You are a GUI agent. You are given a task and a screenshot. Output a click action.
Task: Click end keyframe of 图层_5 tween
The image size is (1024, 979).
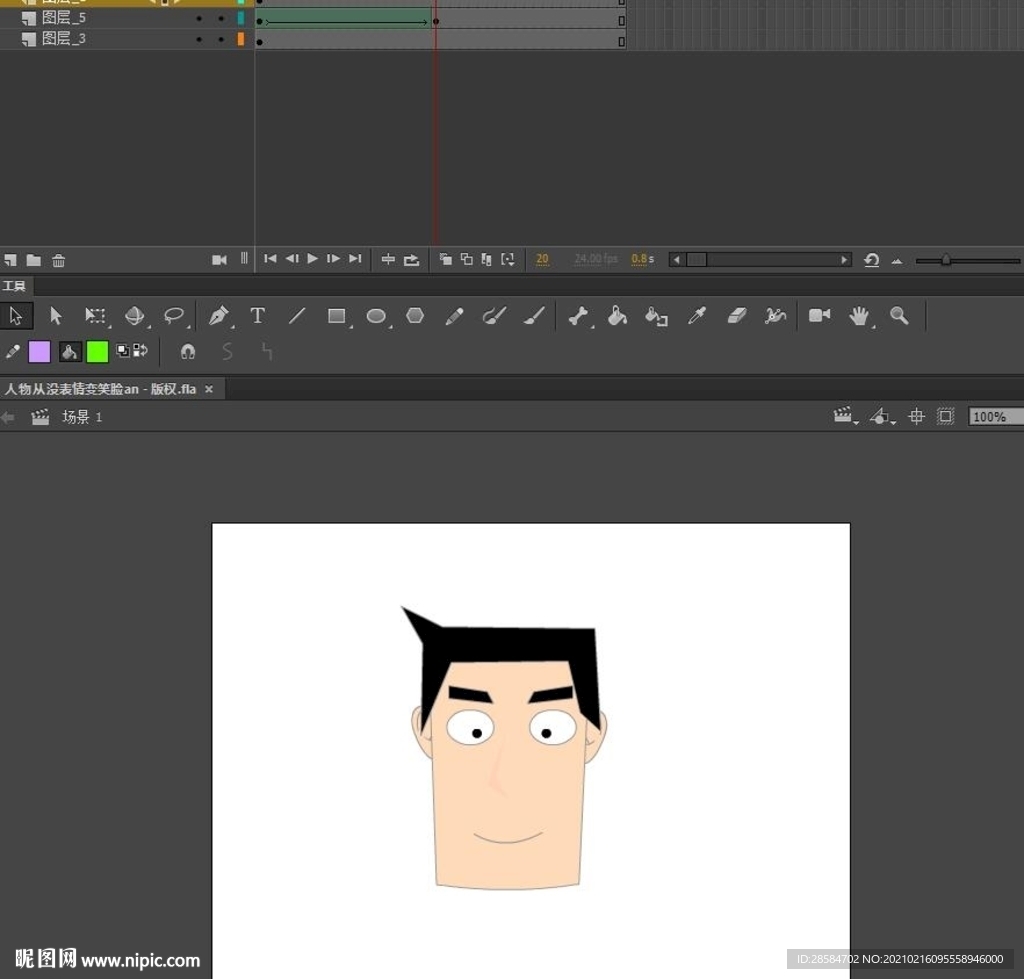(436, 22)
